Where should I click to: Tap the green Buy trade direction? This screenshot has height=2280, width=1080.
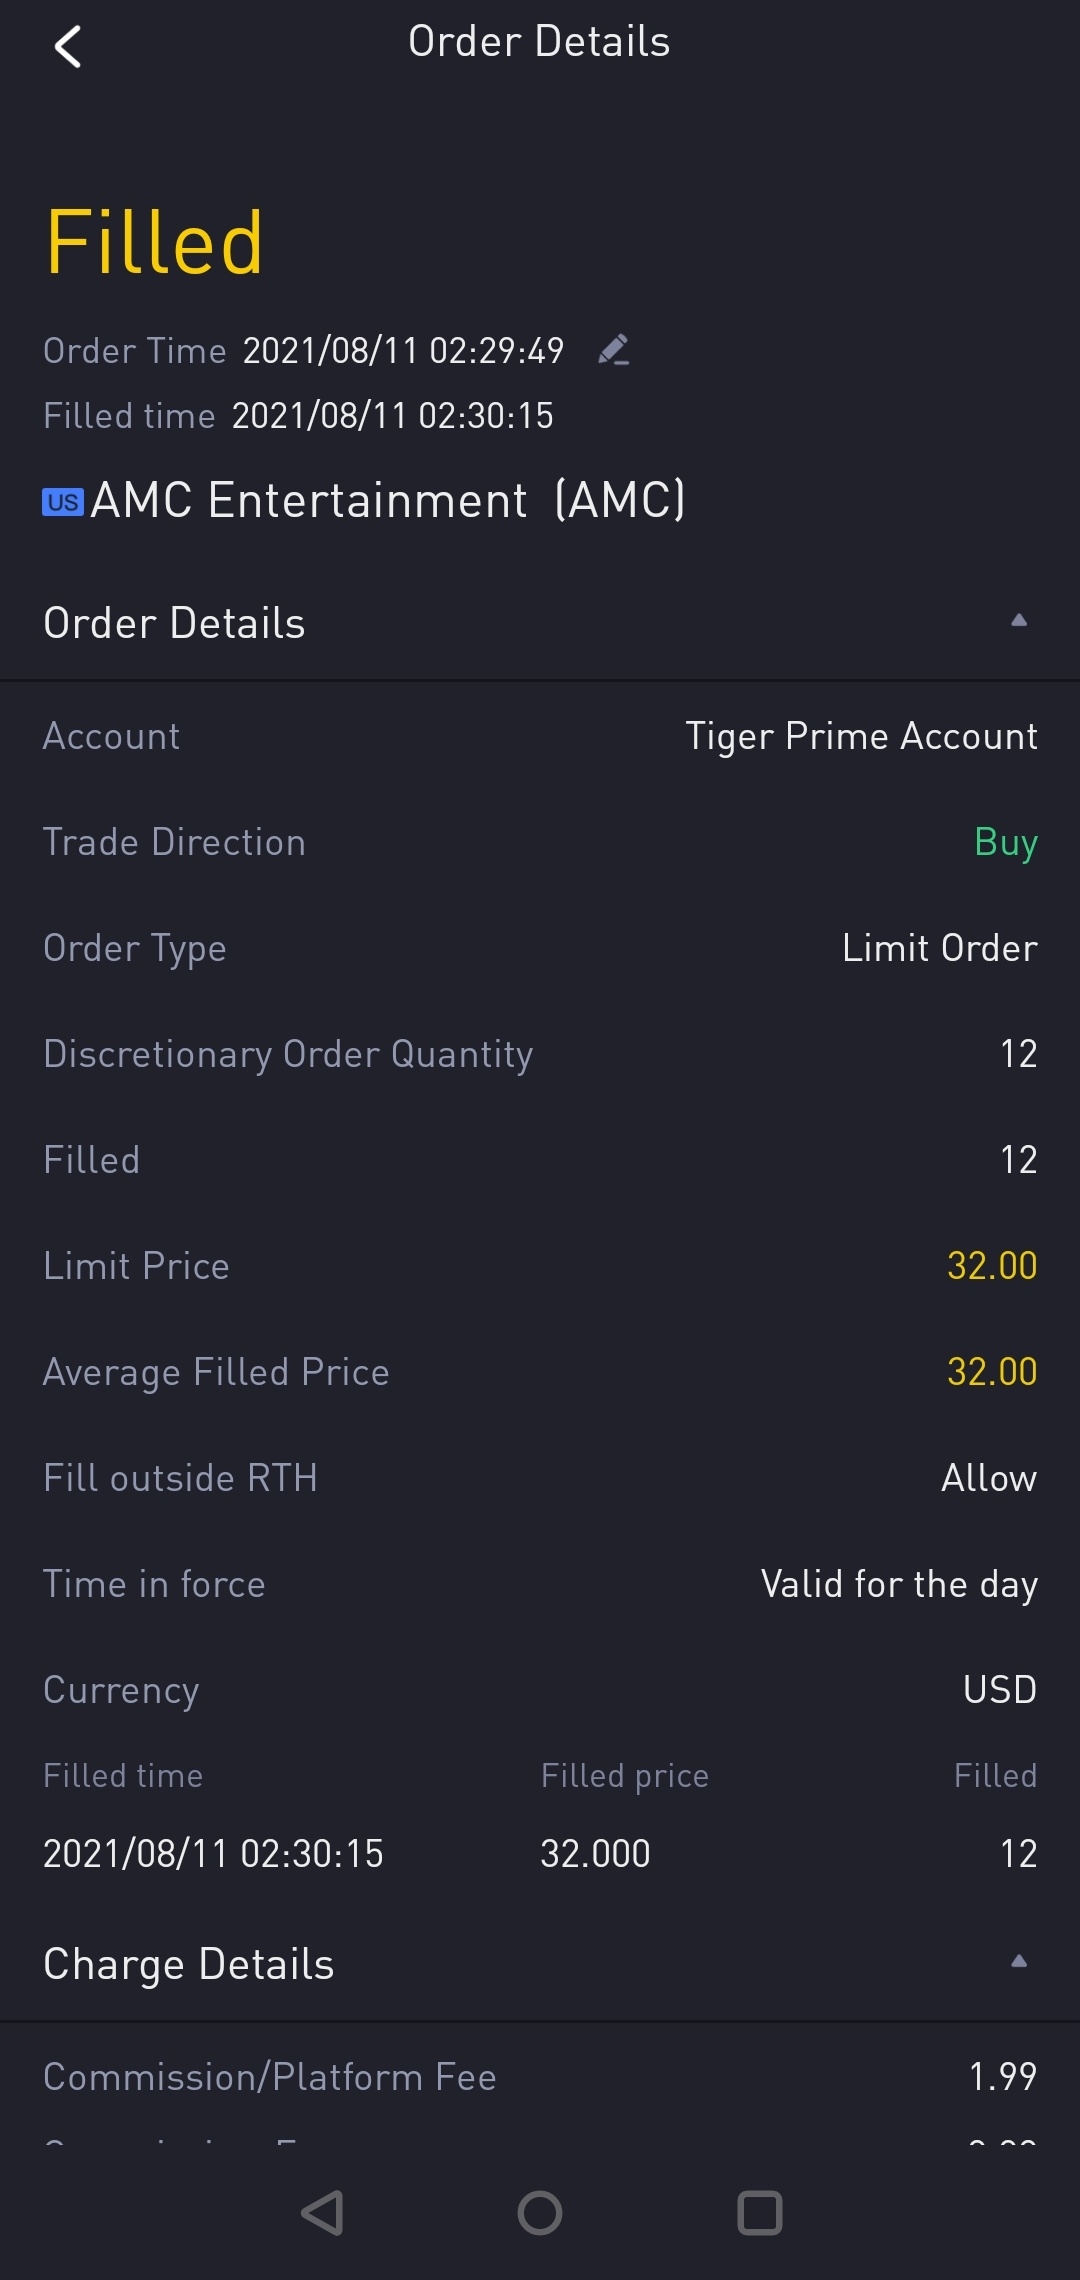[1005, 842]
